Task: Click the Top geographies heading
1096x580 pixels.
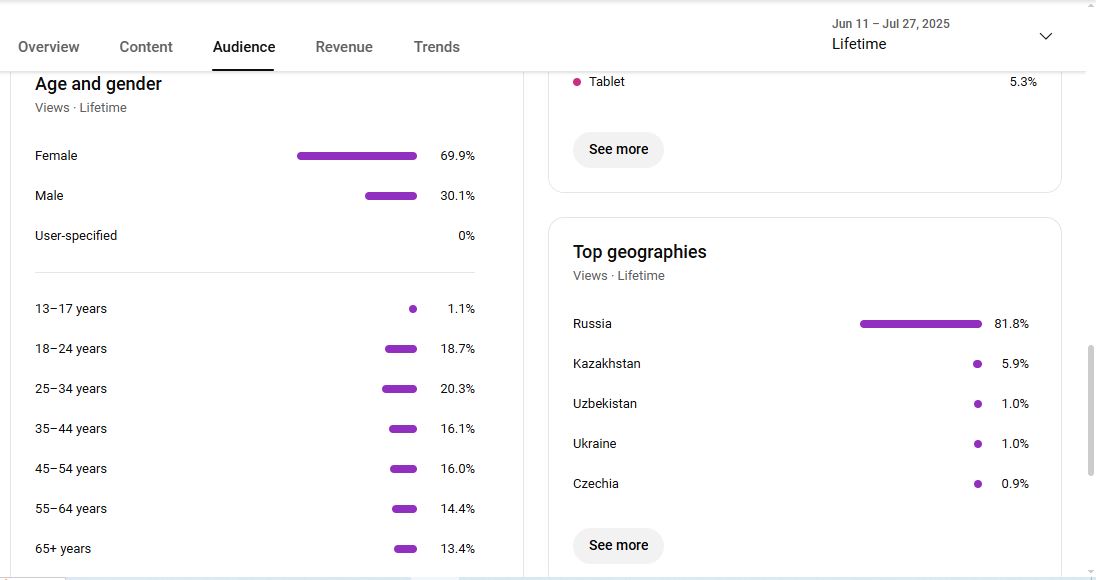Action: coord(640,252)
